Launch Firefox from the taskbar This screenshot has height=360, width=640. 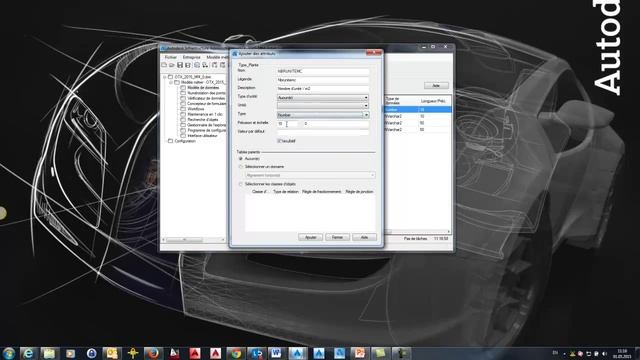153,353
